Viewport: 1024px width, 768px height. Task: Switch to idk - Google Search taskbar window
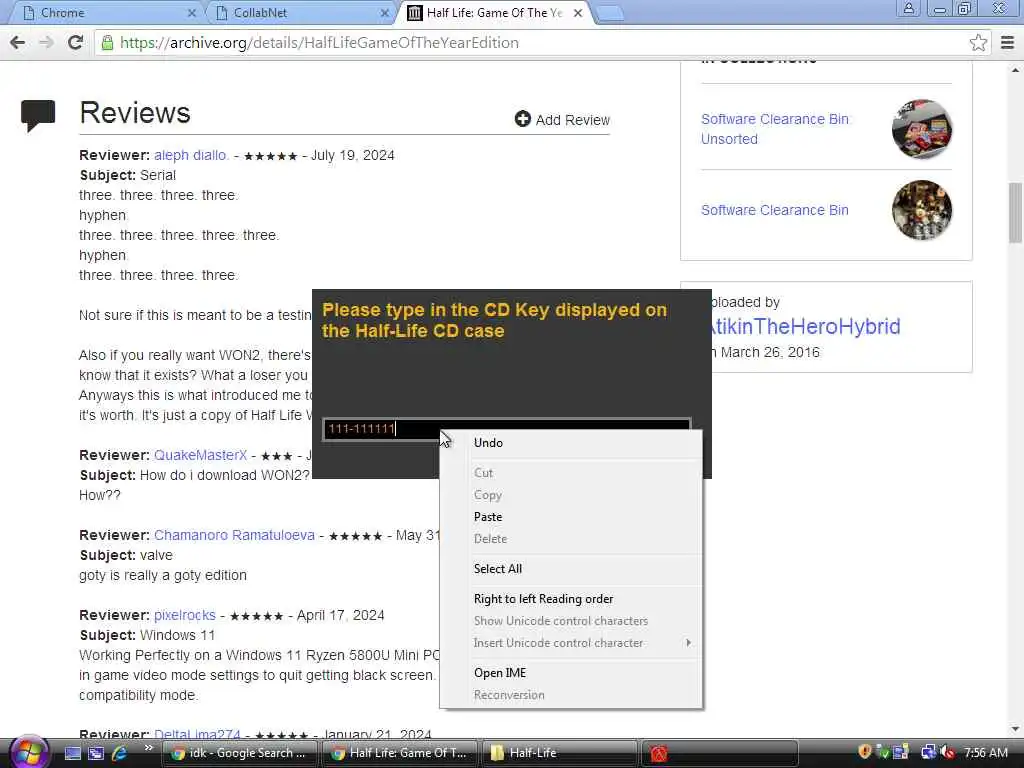pyautogui.click(x=239, y=753)
